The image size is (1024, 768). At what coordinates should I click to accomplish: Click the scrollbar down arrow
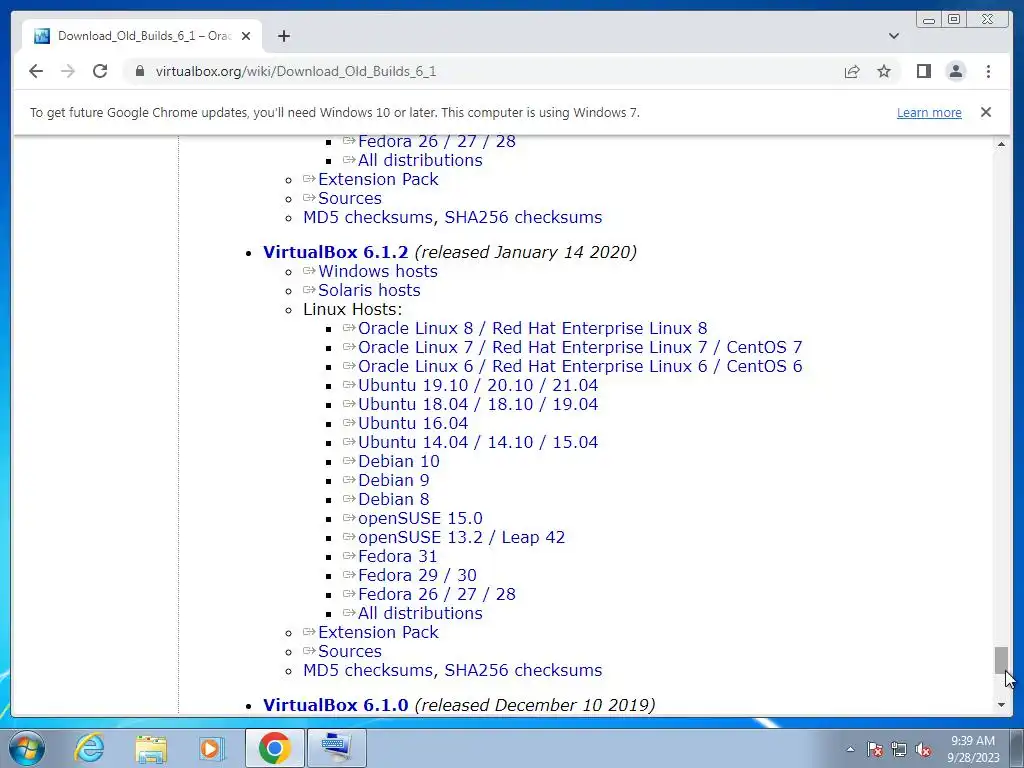tap(1001, 705)
